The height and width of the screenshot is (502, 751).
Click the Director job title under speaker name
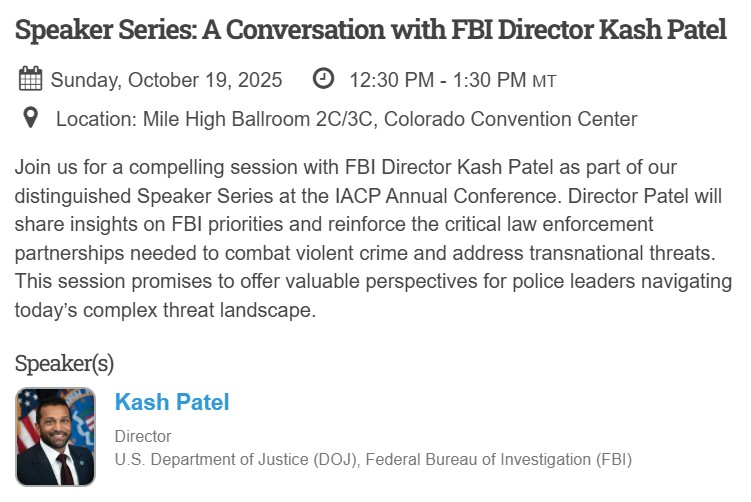(143, 436)
